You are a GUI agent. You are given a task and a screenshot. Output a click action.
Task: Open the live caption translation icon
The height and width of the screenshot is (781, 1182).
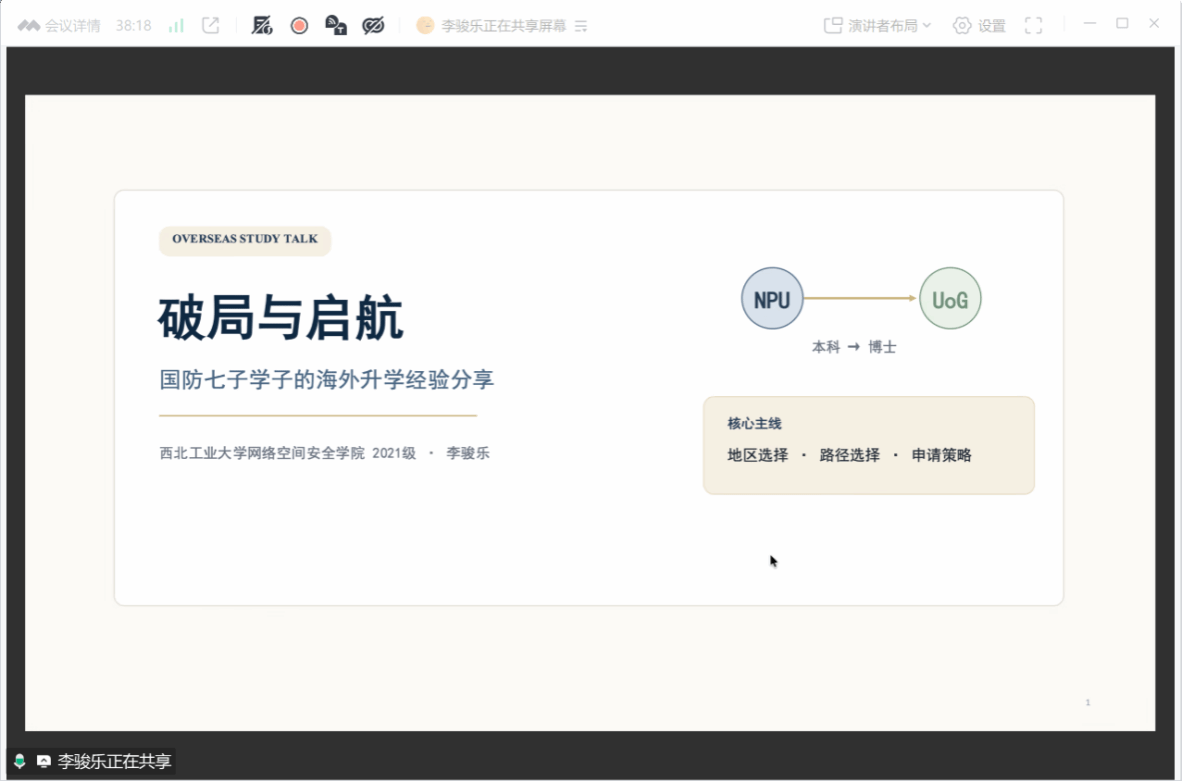point(335,26)
